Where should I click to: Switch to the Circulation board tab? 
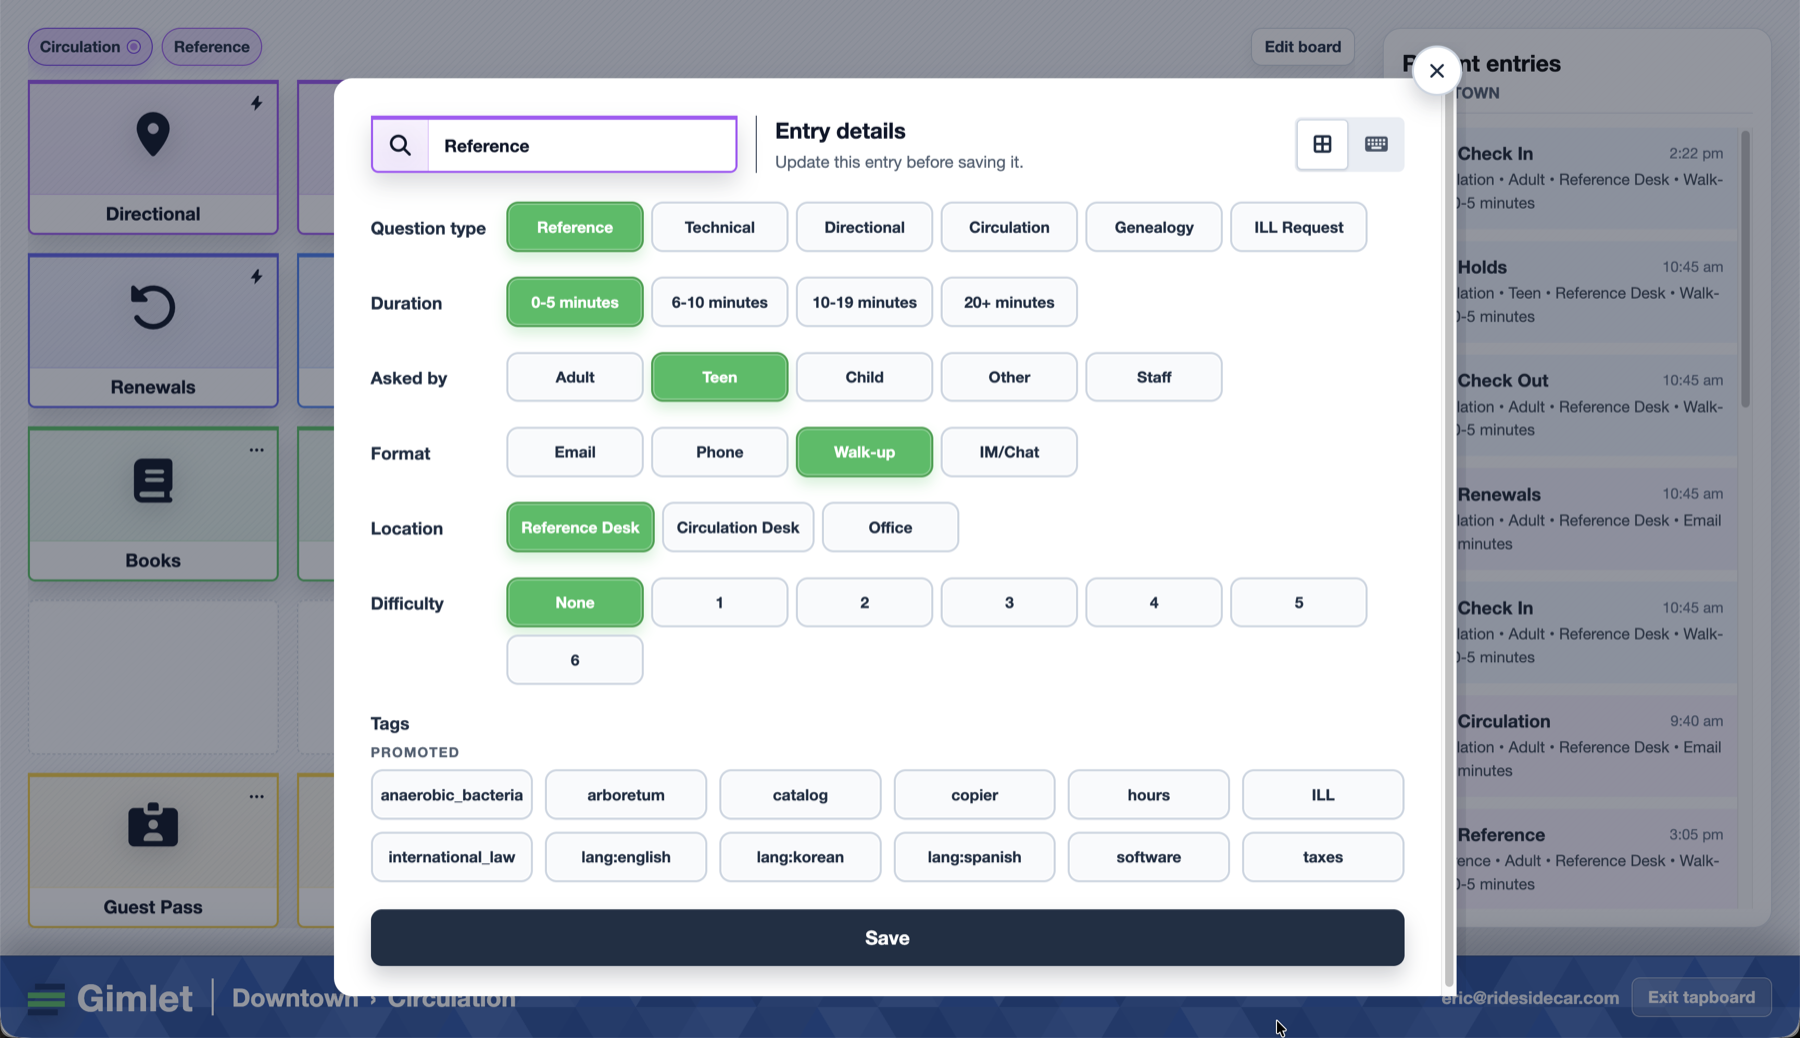(x=90, y=47)
